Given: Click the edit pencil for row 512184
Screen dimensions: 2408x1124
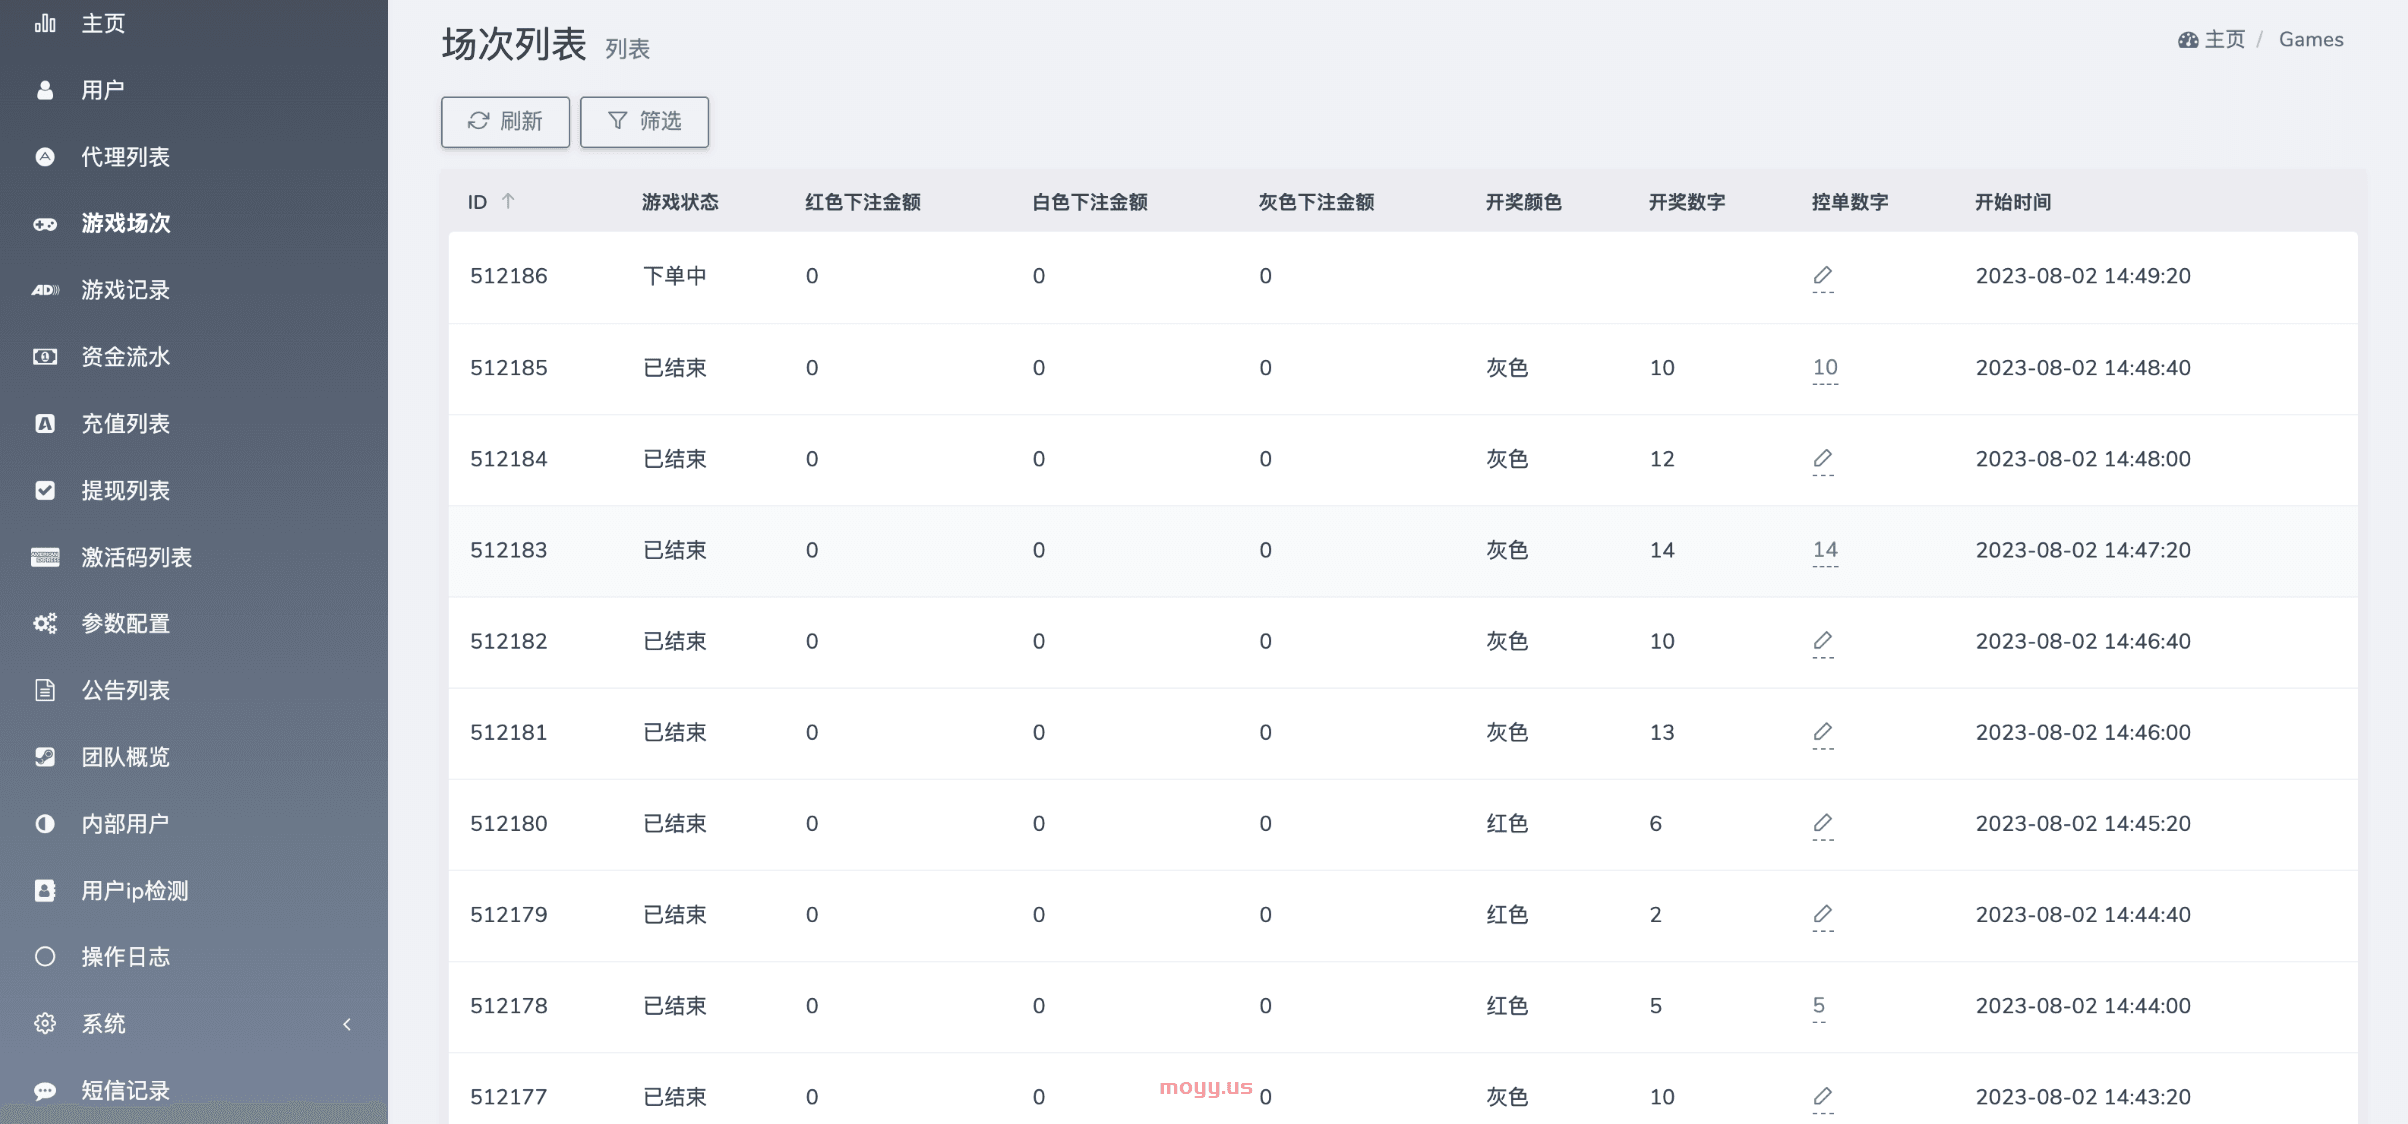Looking at the screenshot, I should click(x=1823, y=458).
